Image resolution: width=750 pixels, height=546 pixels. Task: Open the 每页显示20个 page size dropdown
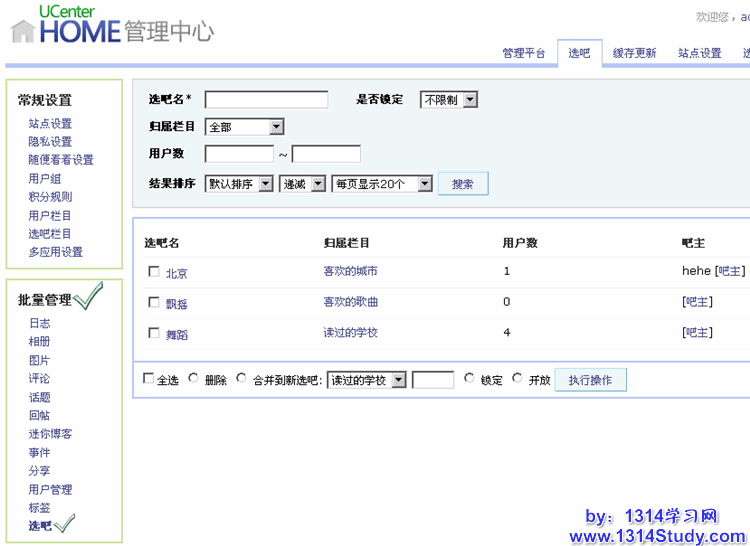382,184
